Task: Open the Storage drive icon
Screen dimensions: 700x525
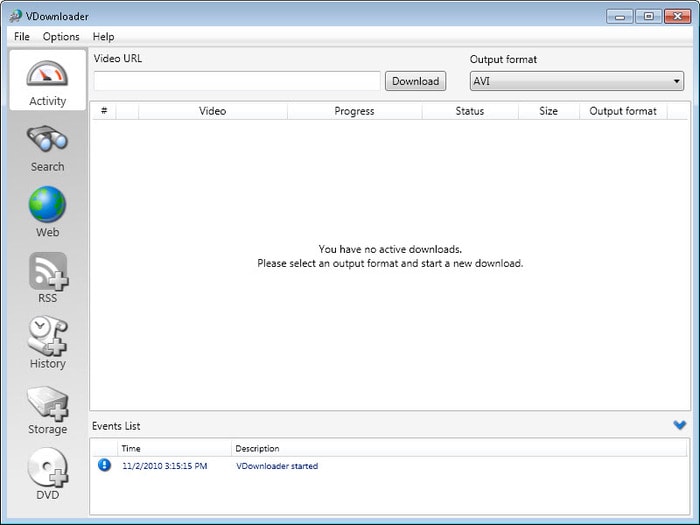Action: pos(48,403)
